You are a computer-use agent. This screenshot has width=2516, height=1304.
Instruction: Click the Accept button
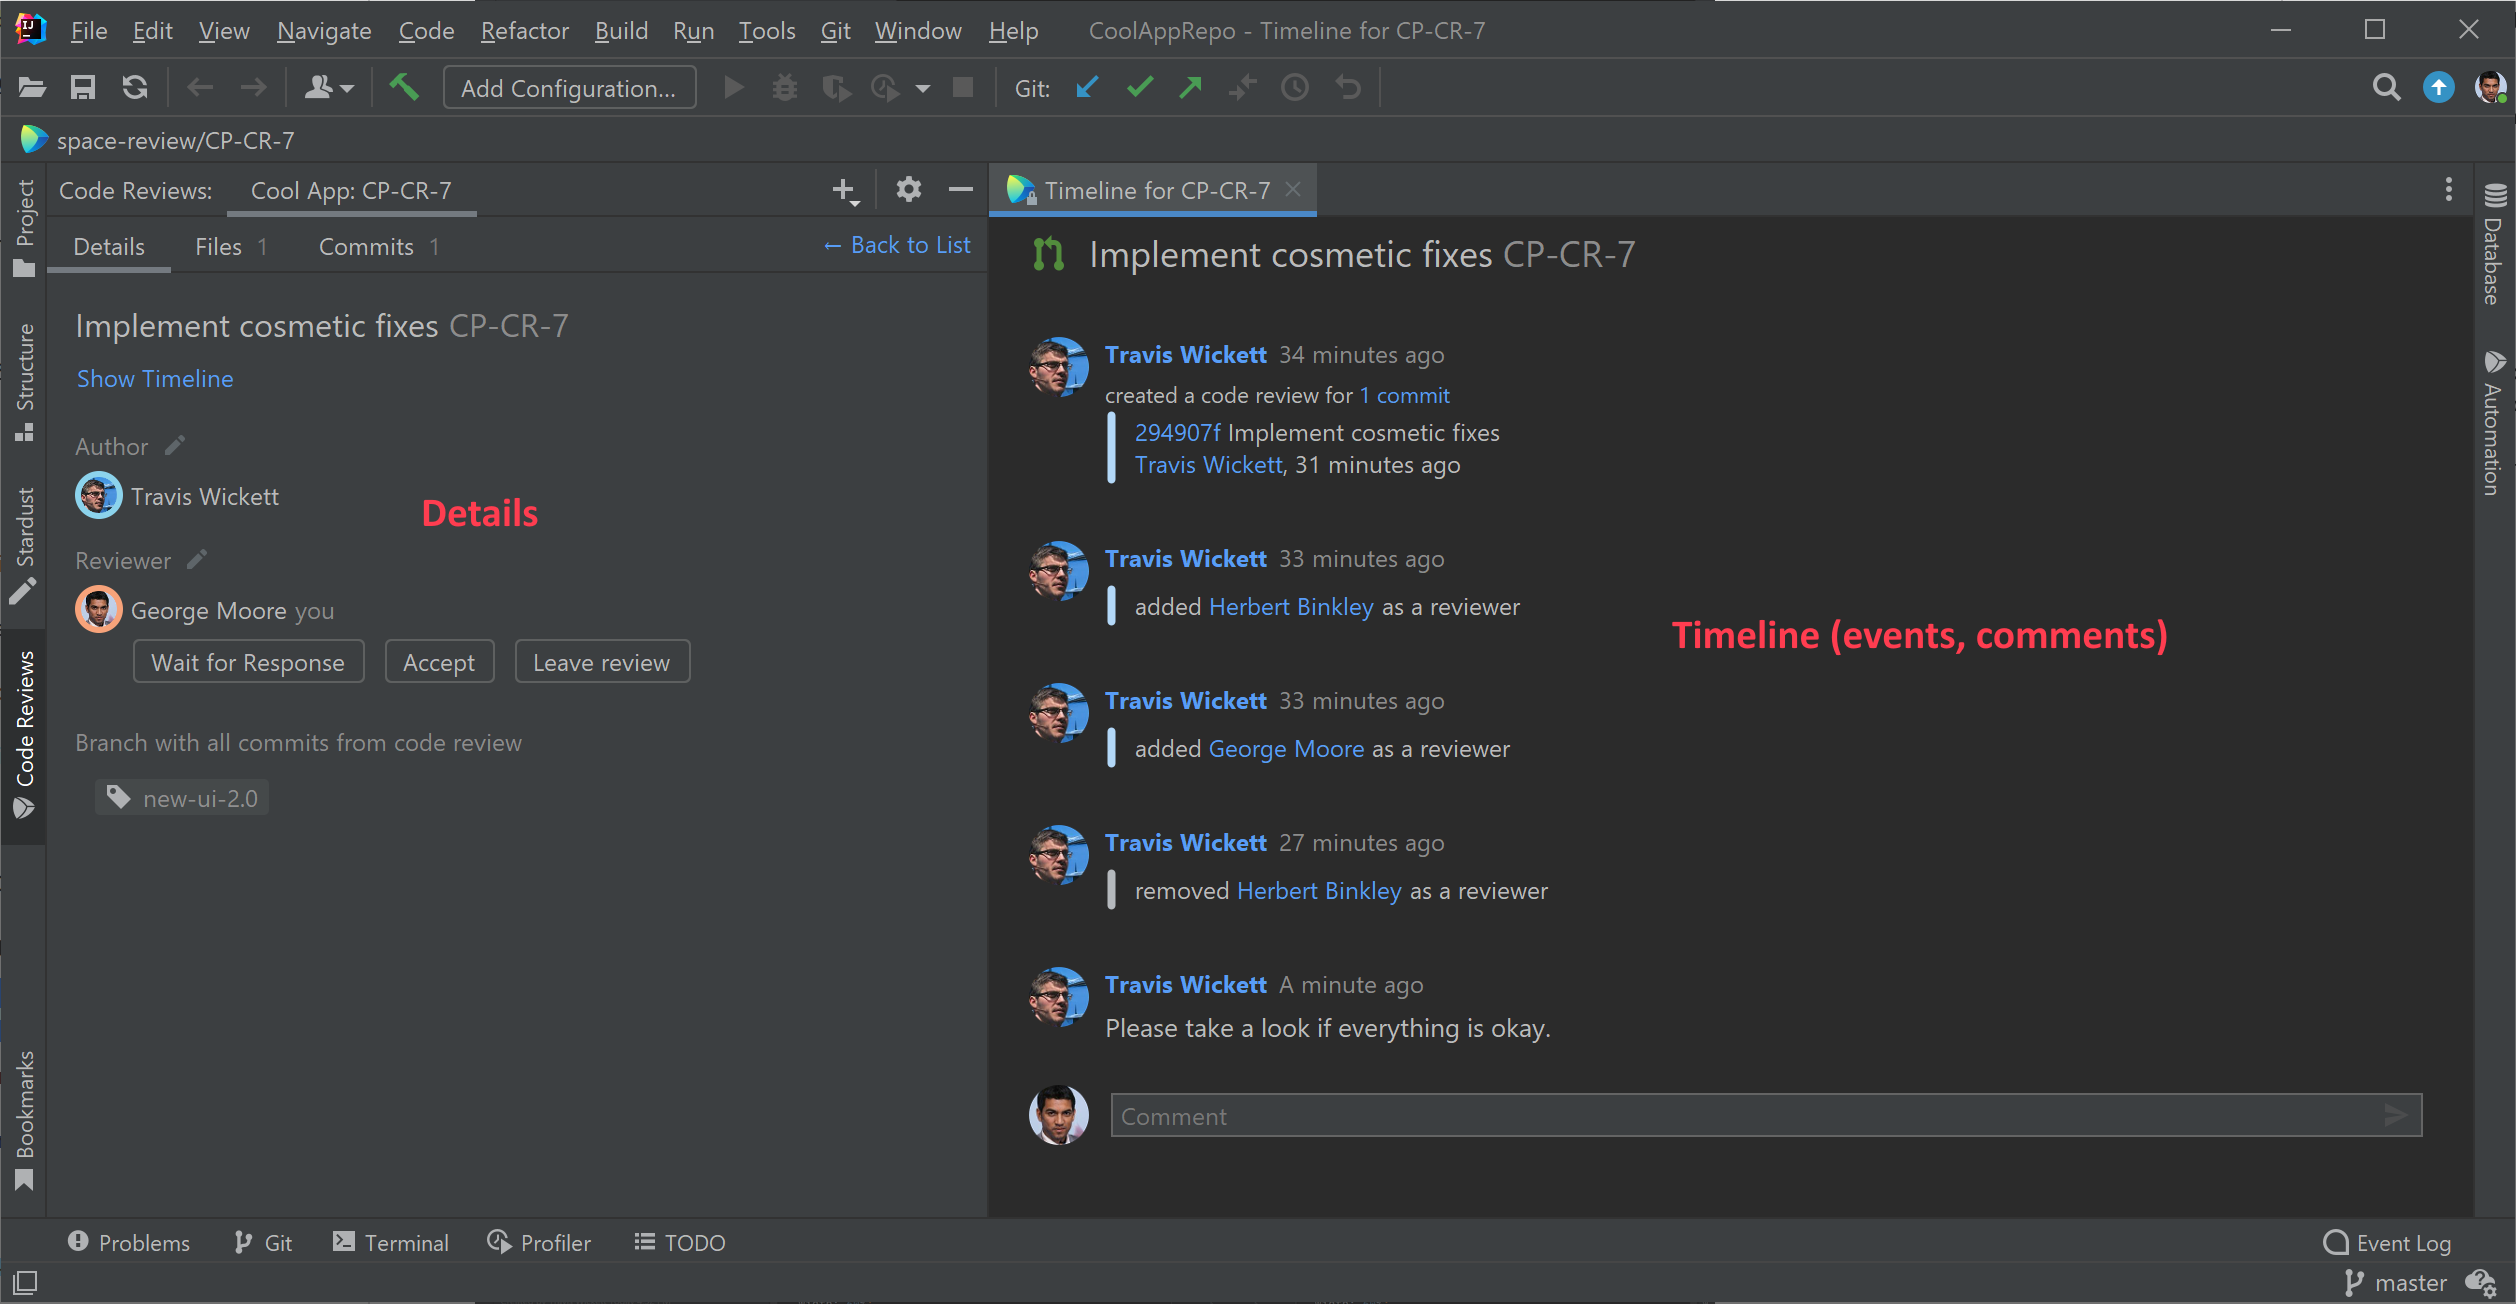point(439,662)
